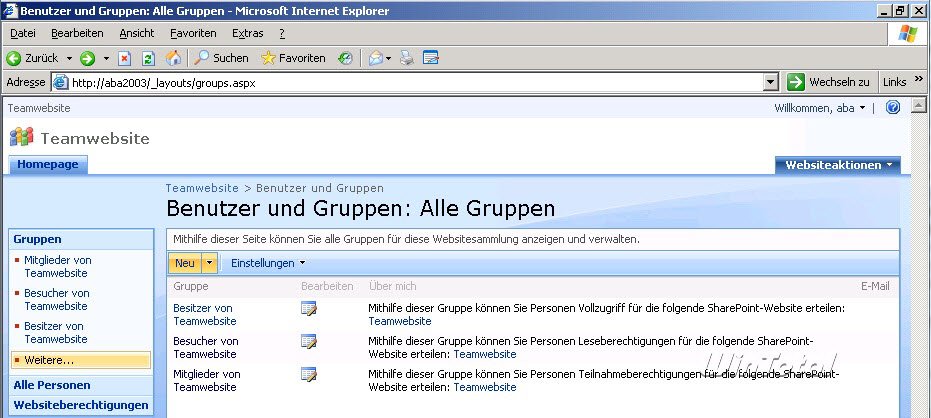Click the Windows logo throbber
The image size is (931, 418).
point(907,33)
